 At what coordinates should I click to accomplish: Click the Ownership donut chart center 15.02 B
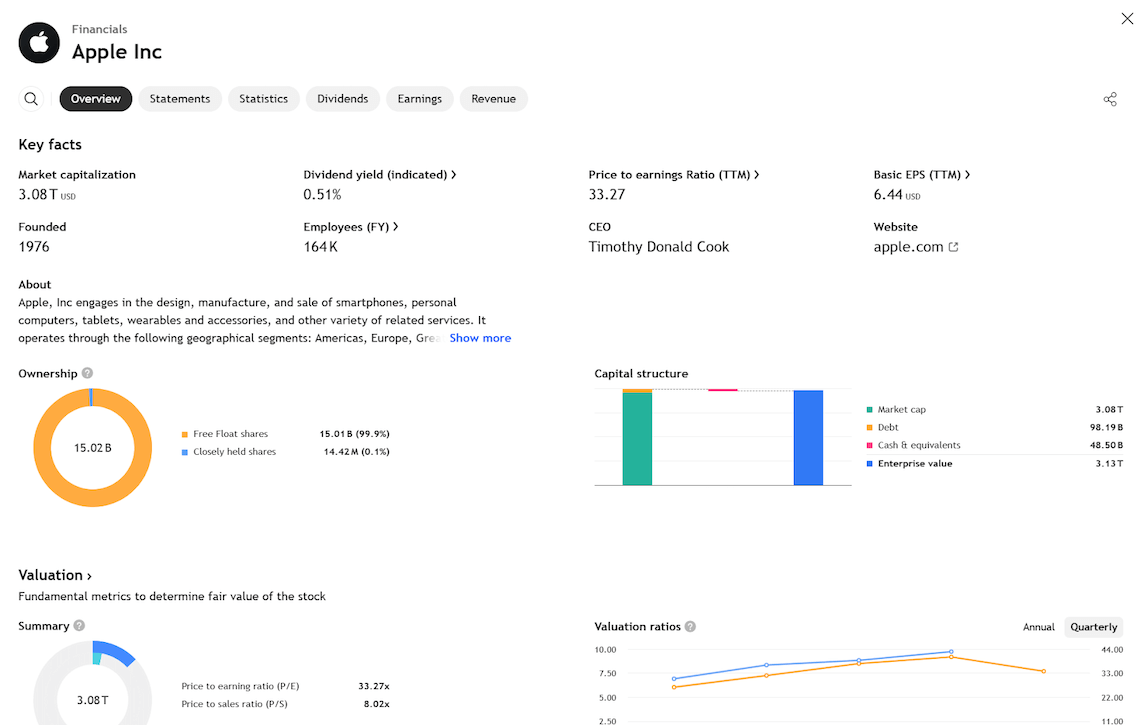(93, 448)
